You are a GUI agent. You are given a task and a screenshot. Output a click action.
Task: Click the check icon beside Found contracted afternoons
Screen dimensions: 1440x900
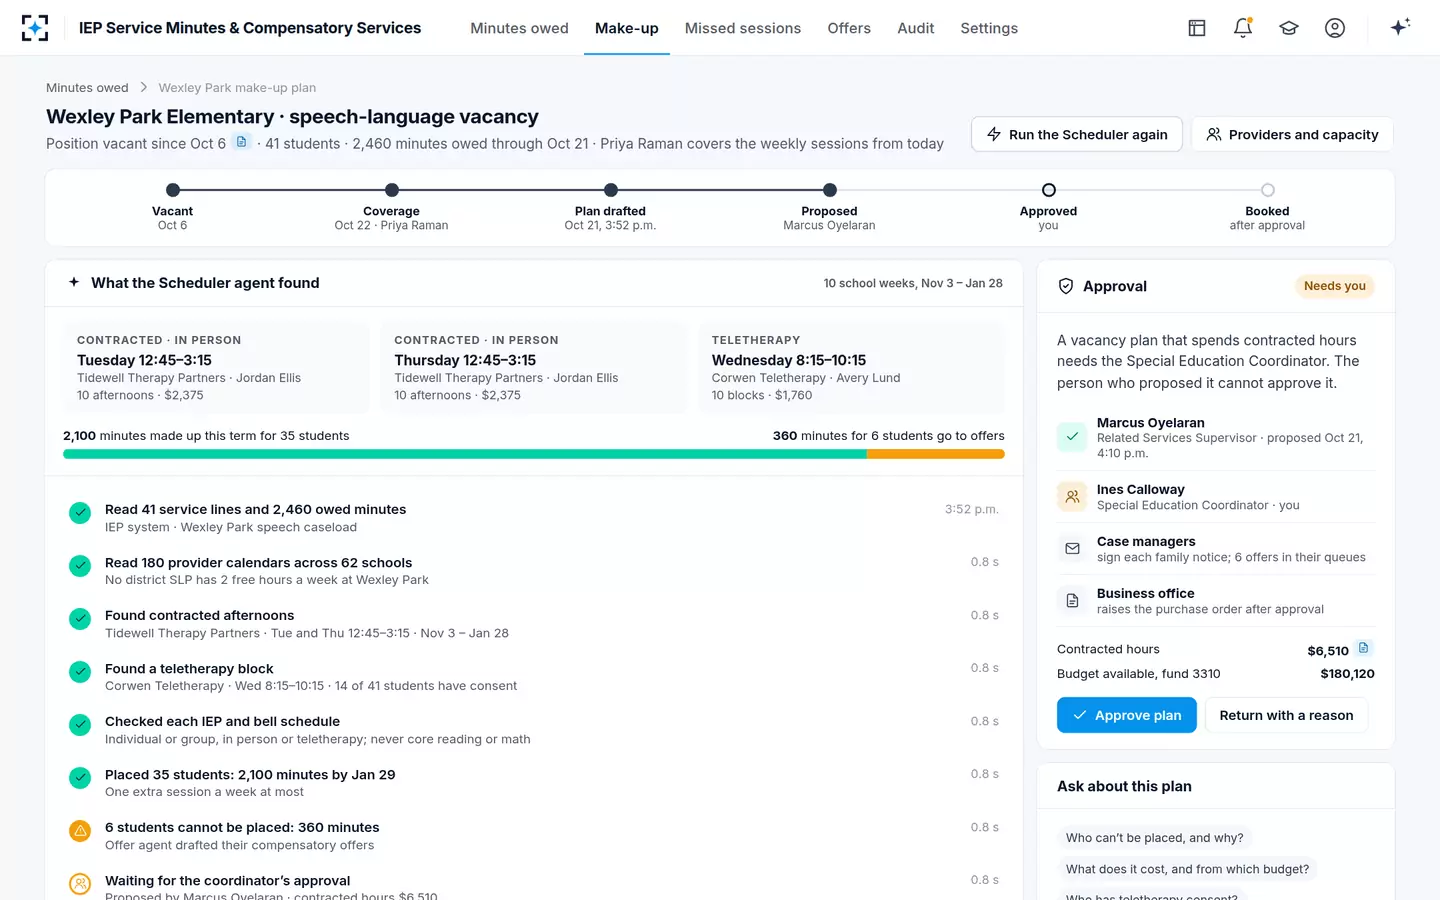tap(80, 619)
